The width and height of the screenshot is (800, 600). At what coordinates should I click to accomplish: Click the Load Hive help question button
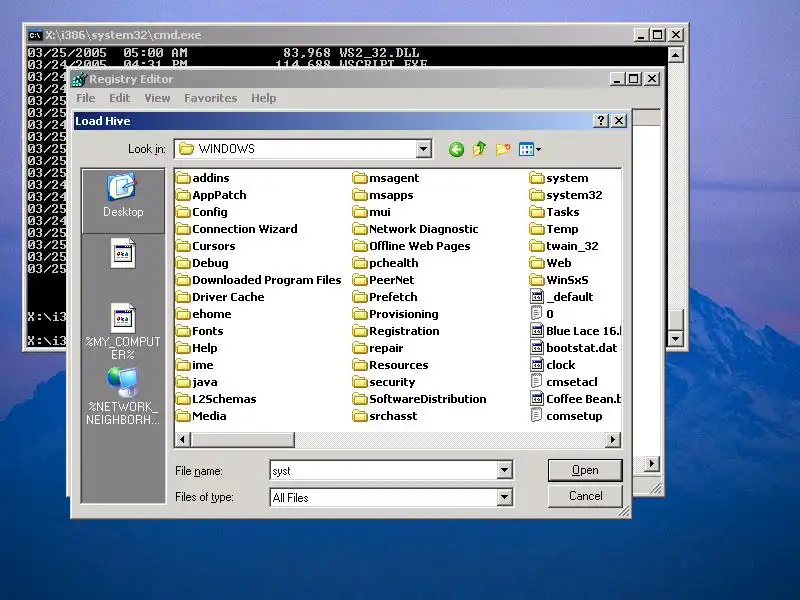pos(601,121)
